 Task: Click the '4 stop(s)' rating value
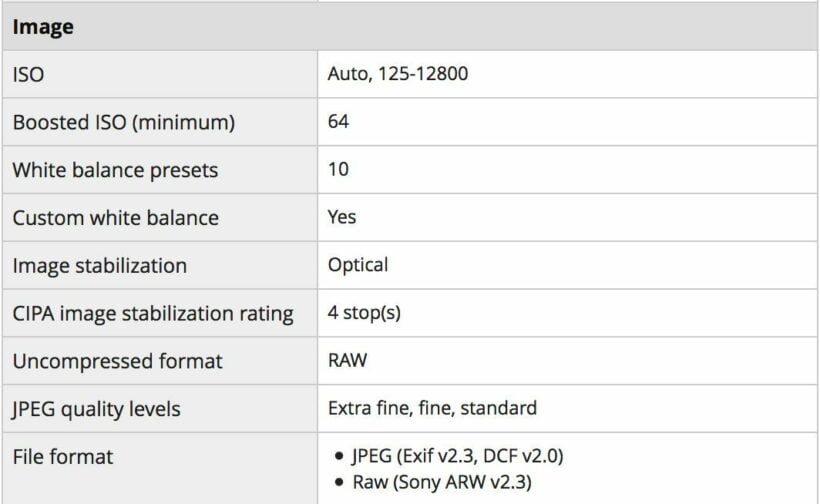pos(364,313)
